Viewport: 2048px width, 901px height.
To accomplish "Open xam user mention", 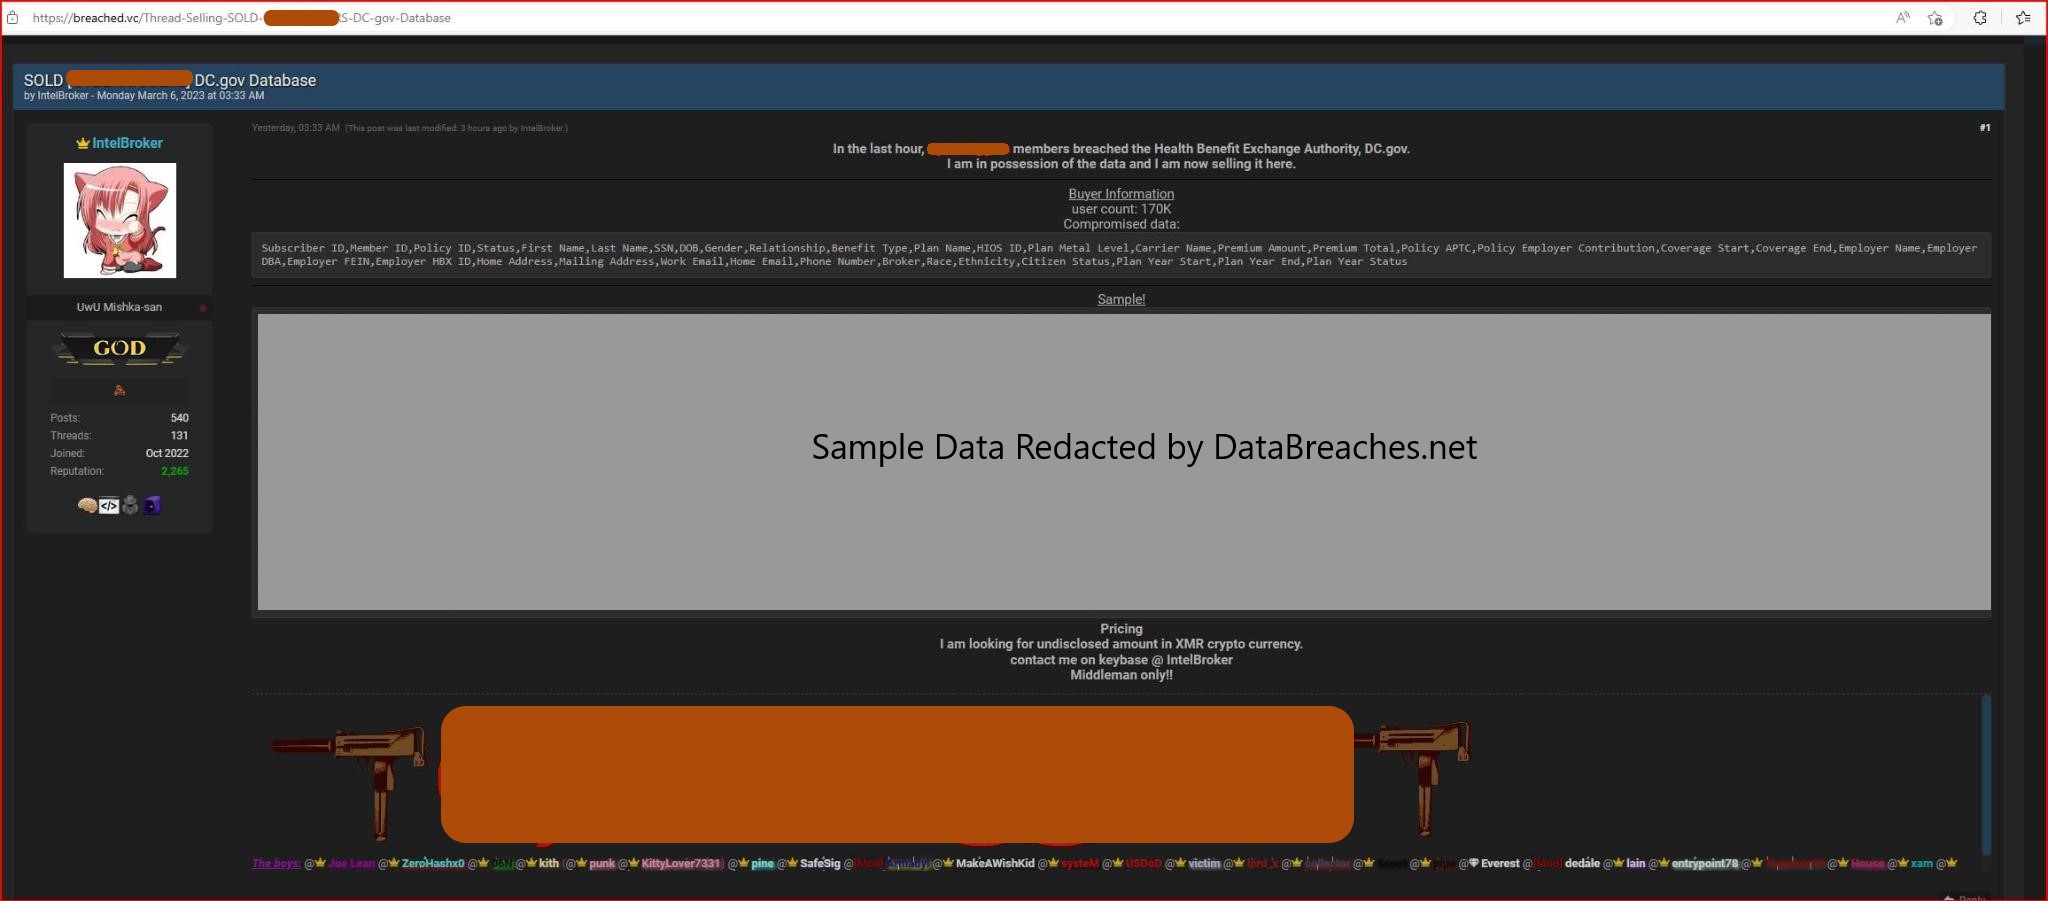I will point(1921,864).
